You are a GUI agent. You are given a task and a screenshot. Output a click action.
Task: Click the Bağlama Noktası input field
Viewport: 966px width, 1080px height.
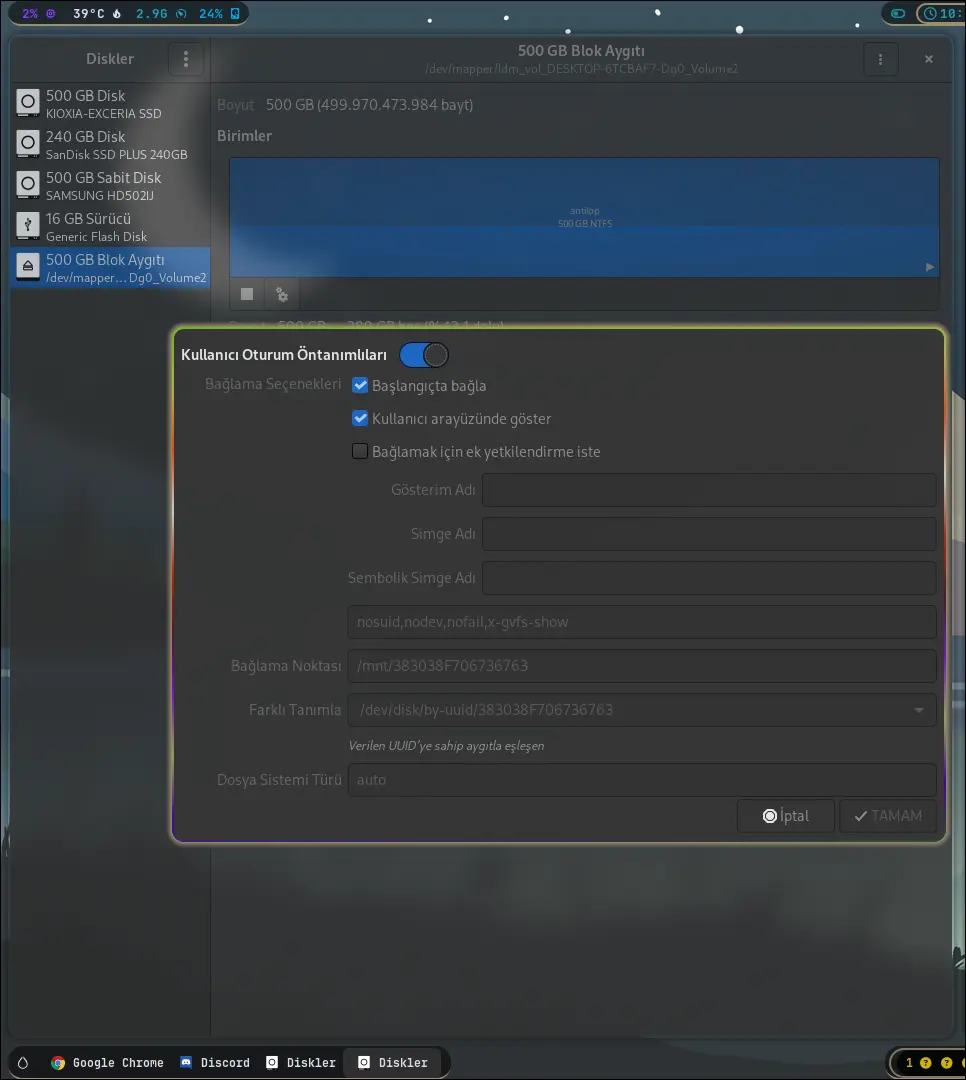pos(641,666)
